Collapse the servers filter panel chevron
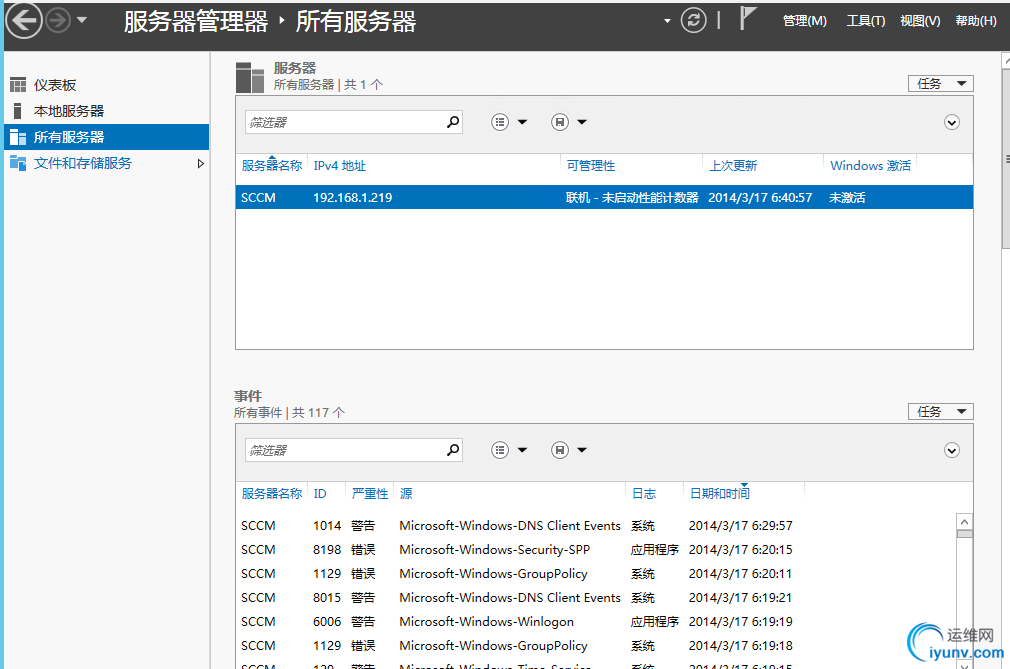The height and width of the screenshot is (669, 1010). point(952,122)
